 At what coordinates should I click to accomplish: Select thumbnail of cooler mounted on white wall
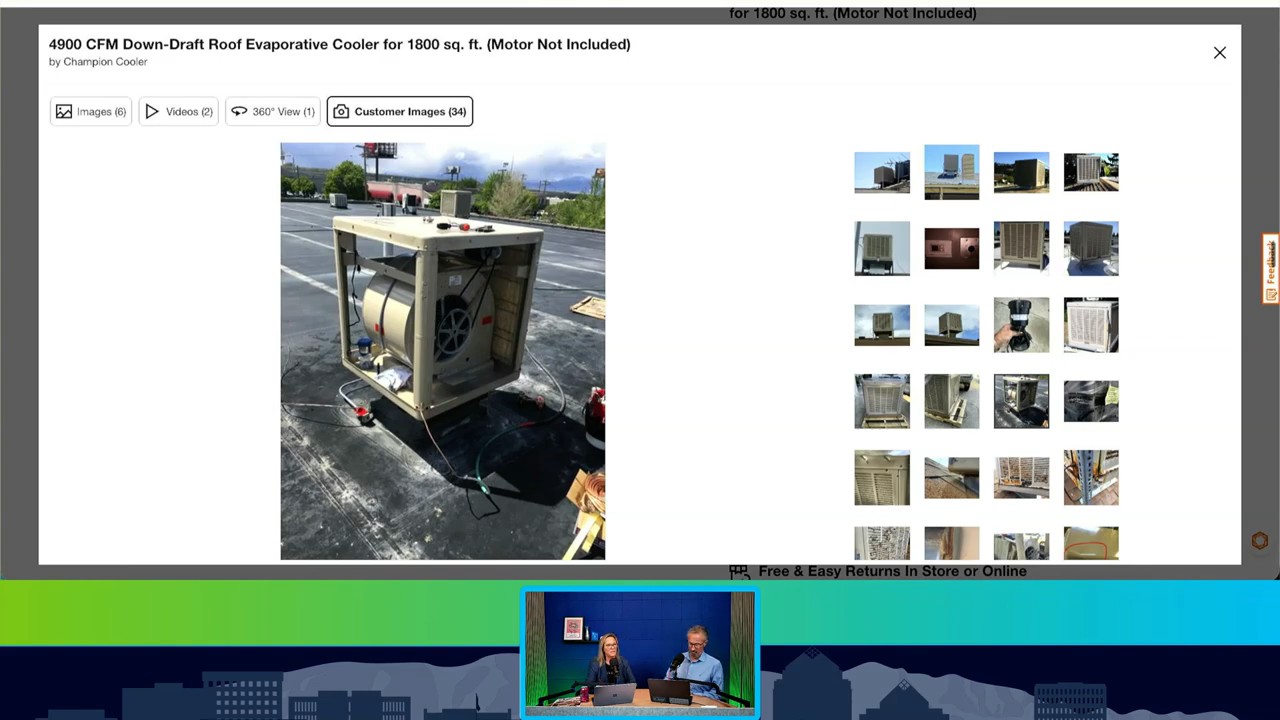882,248
